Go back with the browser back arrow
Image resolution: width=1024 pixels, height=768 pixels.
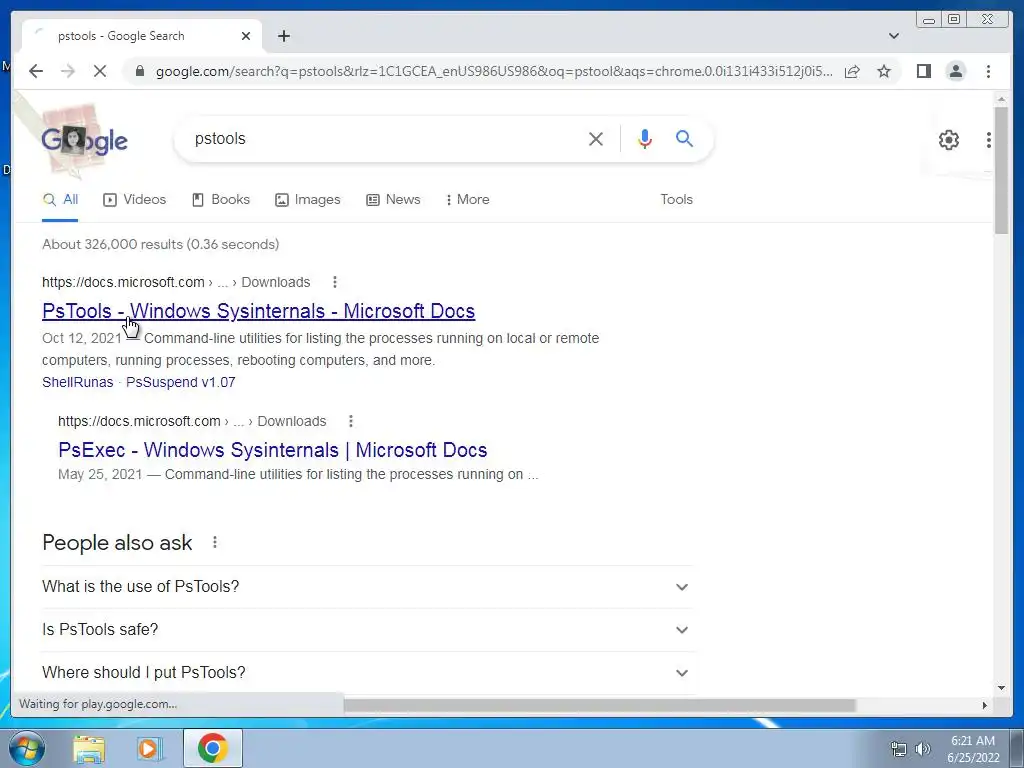coord(36,71)
